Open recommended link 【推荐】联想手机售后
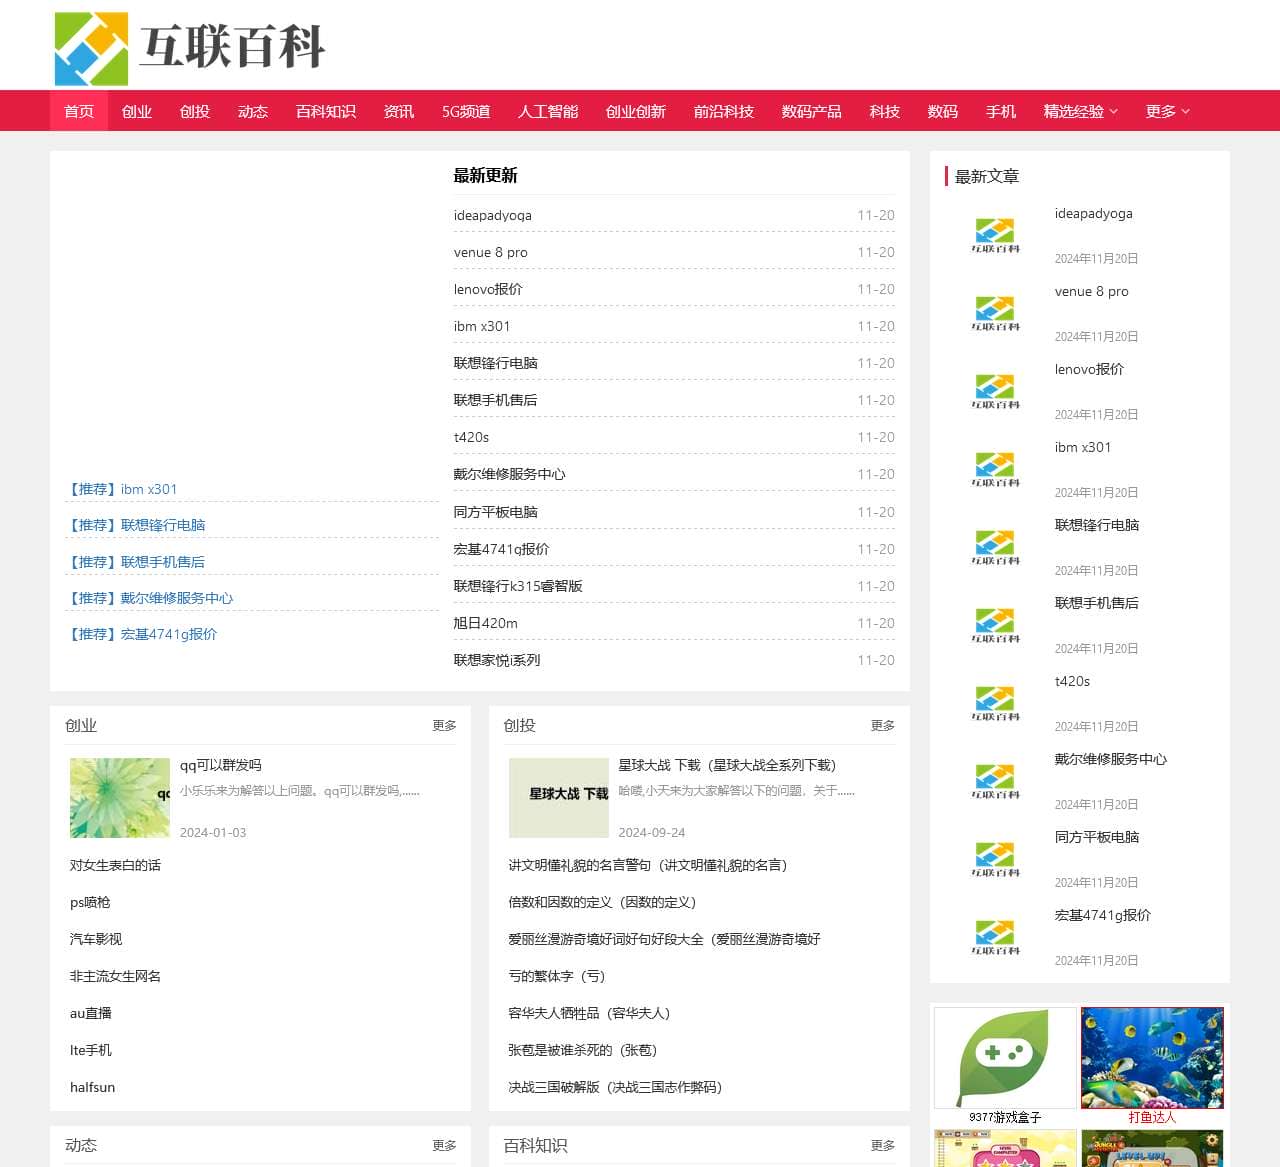Viewport: 1280px width, 1167px height. click(135, 562)
